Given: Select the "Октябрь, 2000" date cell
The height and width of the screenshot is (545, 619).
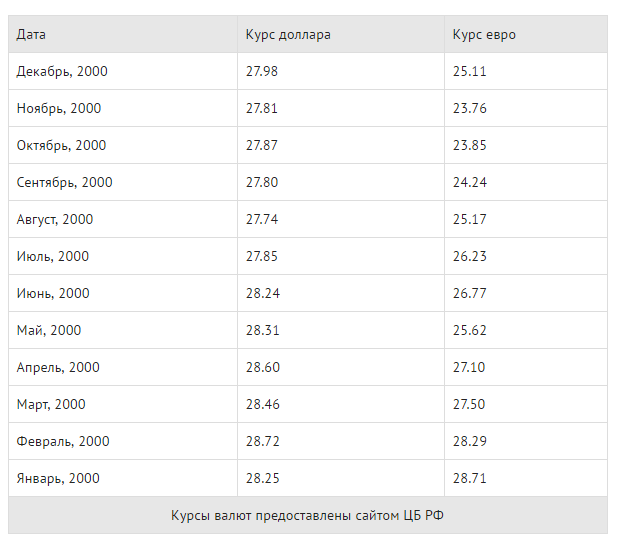Looking at the screenshot, I should pos(61,146).
